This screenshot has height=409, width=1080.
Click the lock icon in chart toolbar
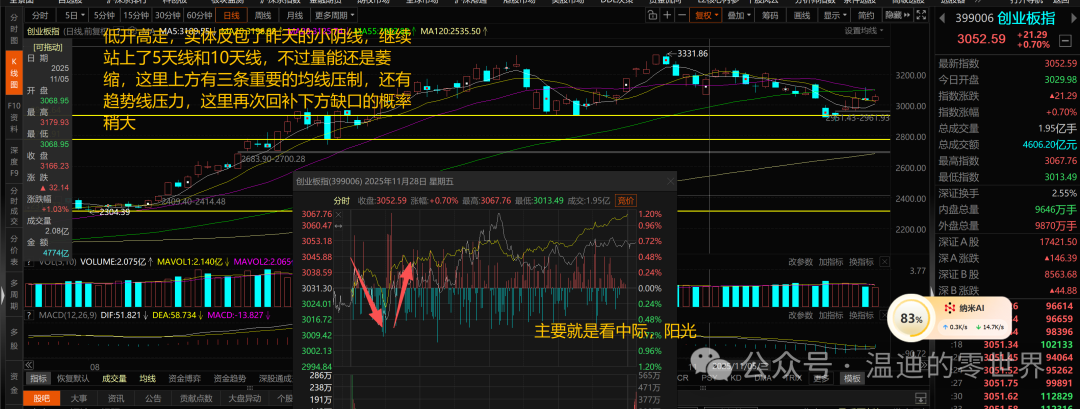click(652, 15)
